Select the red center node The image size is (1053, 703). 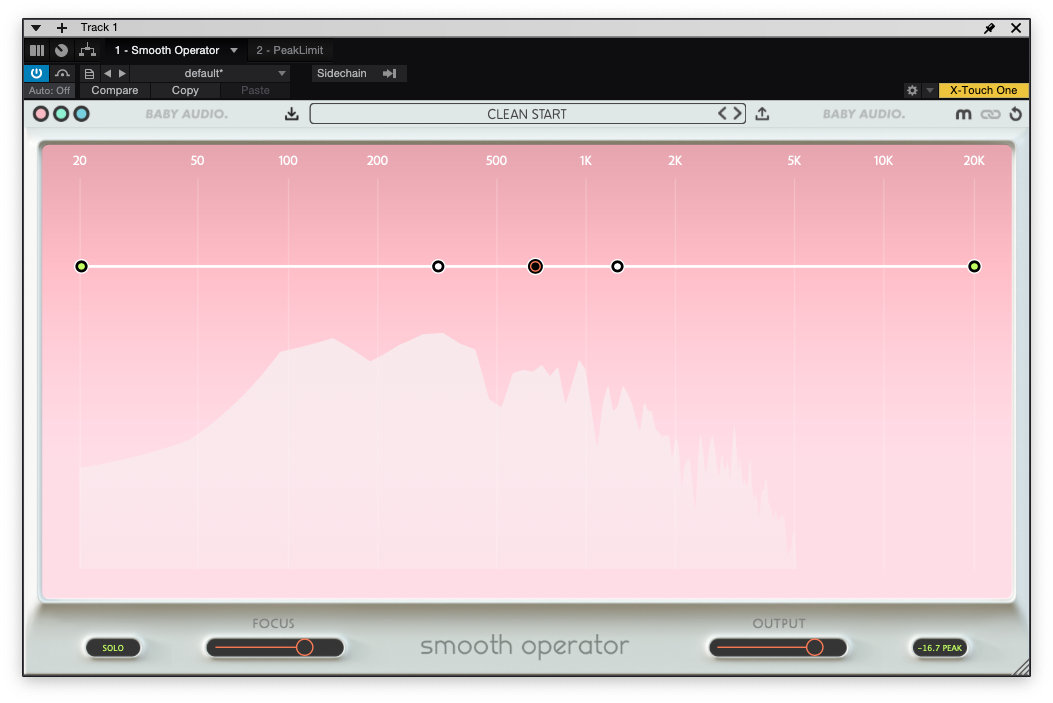pyautogui.click(x=535, y=267)
